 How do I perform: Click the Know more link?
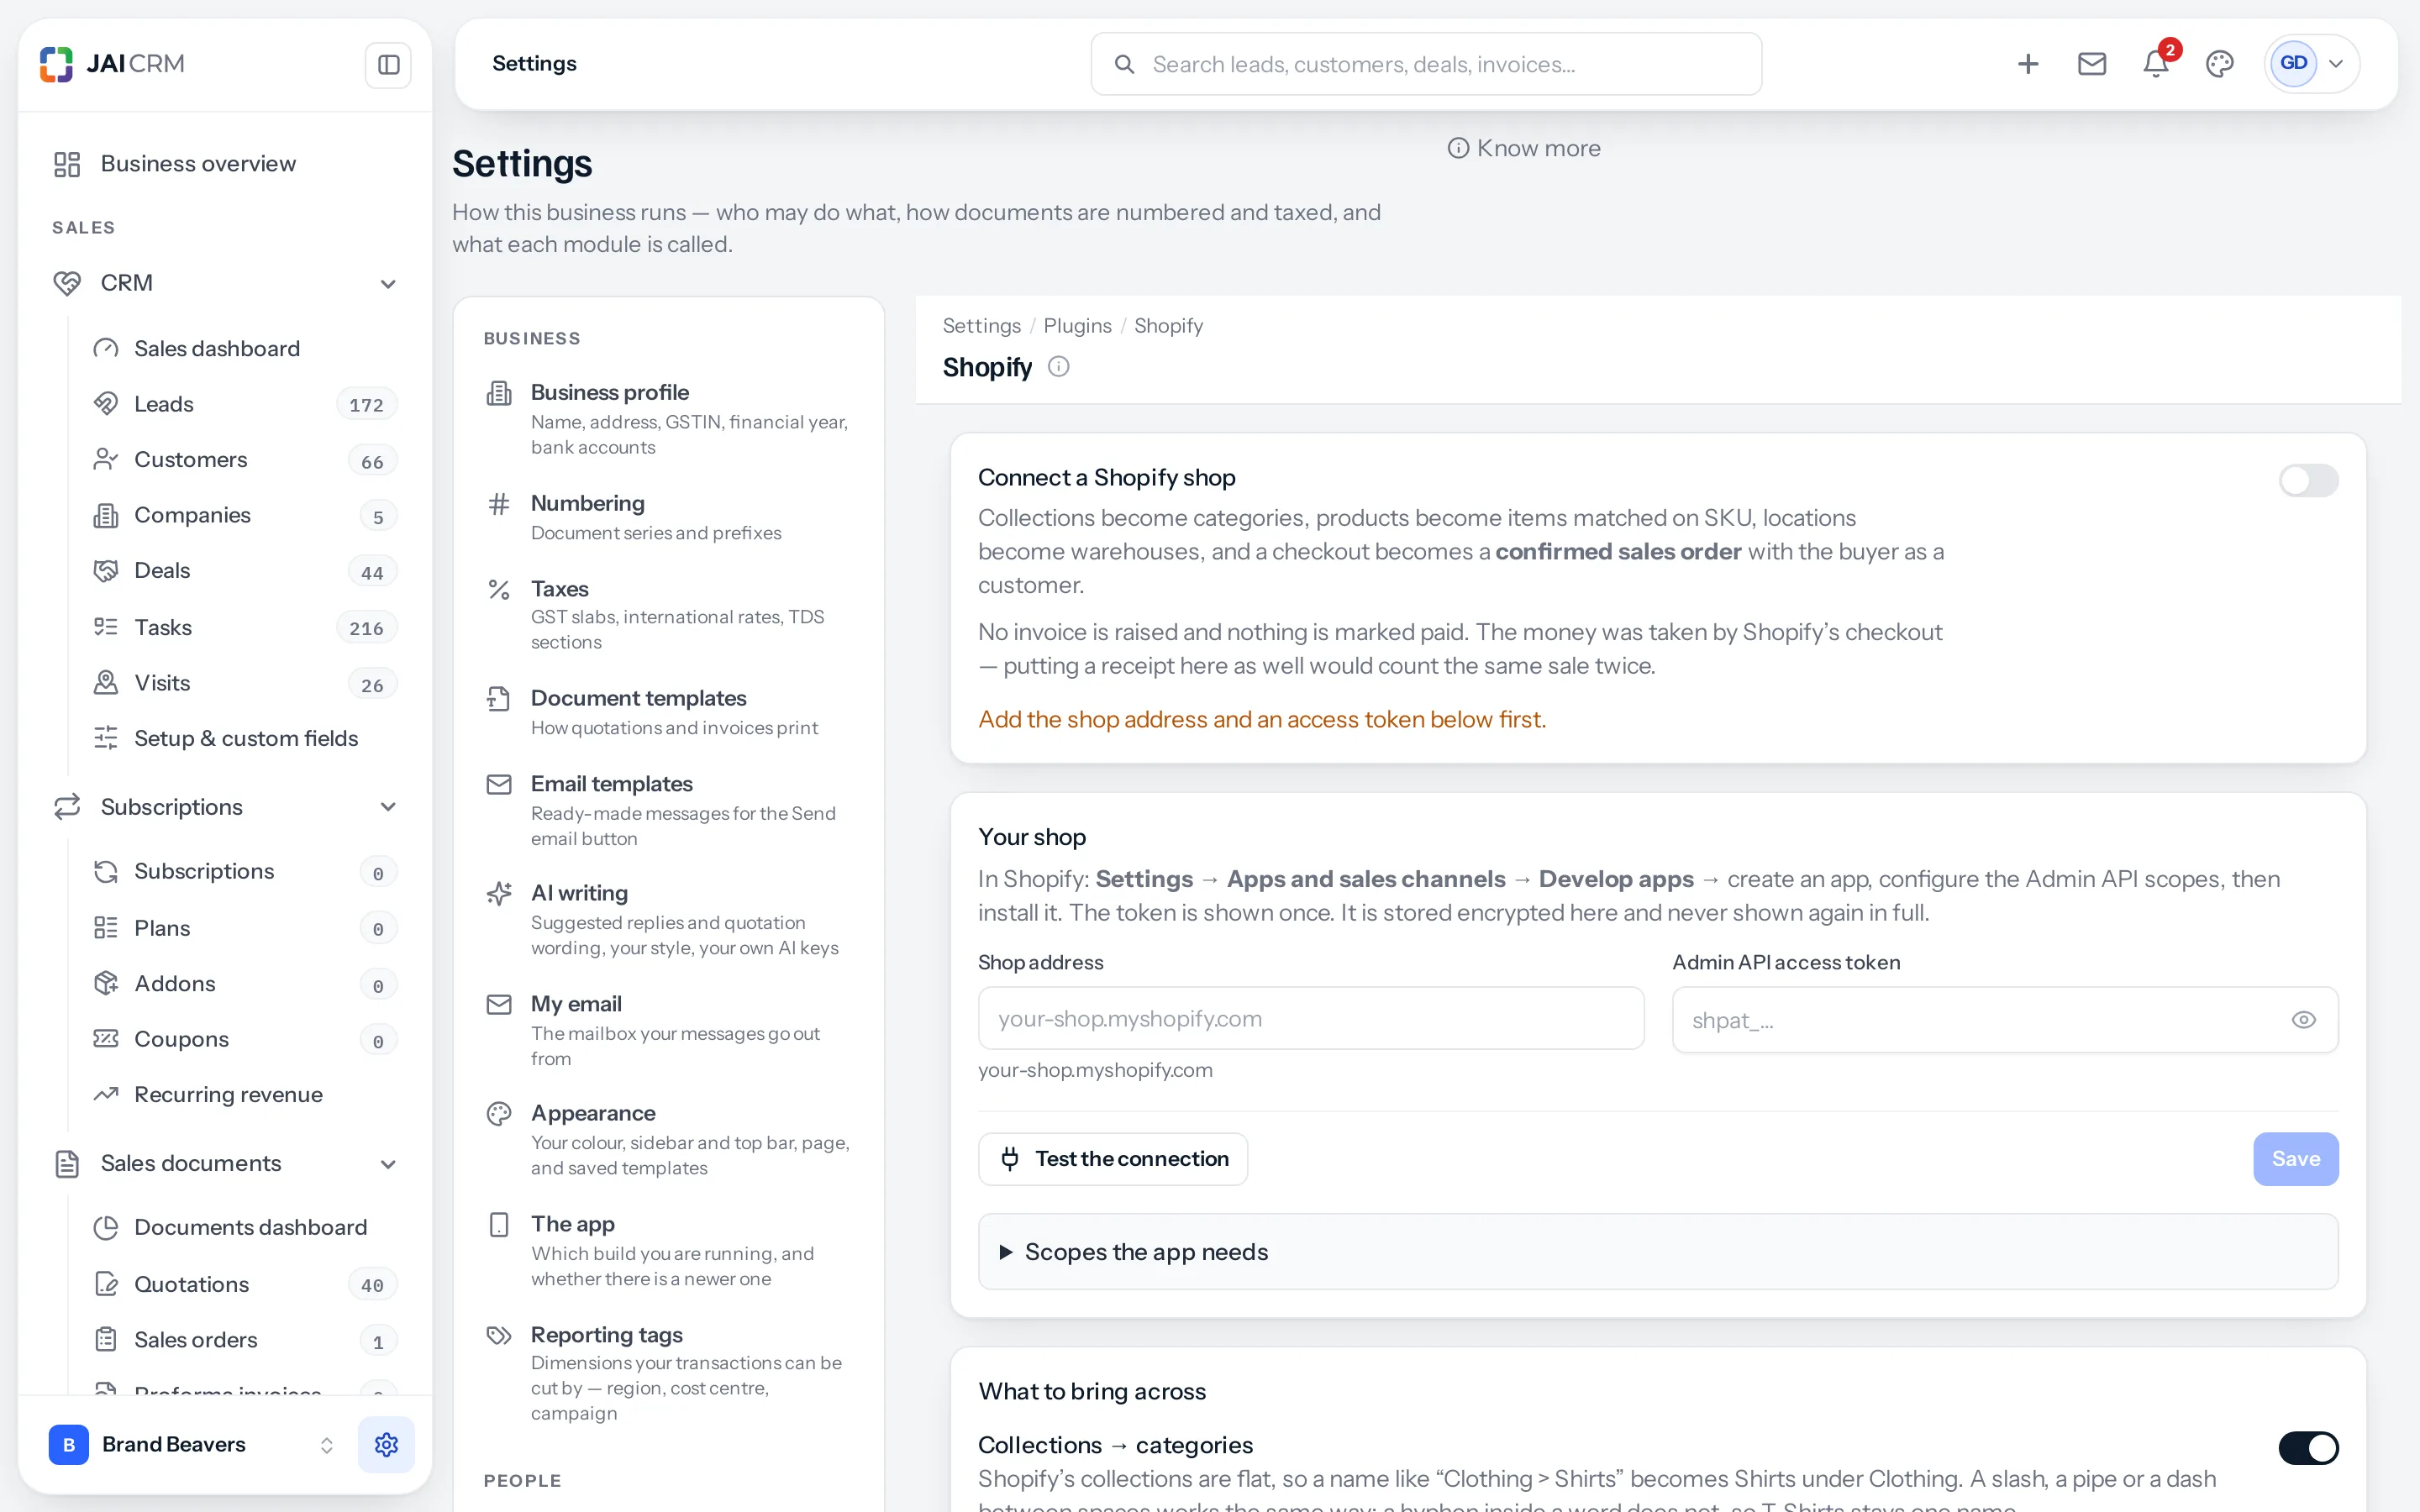coord(1524,148)
